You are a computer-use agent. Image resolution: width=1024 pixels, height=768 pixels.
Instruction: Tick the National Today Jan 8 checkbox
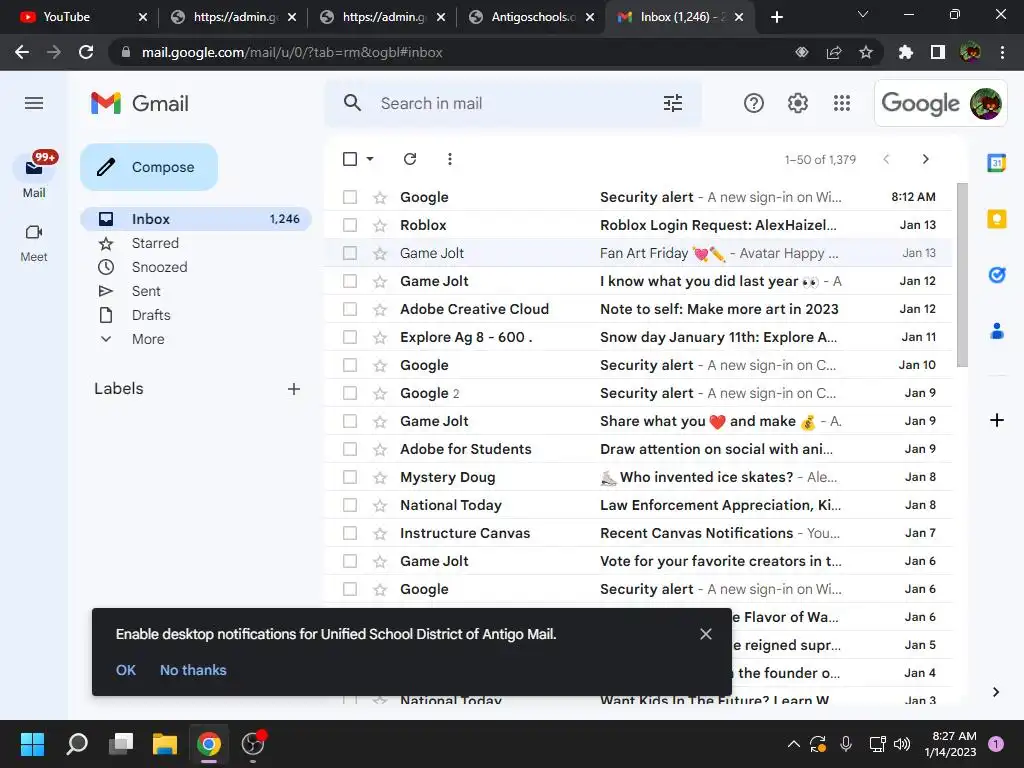(350, 505)
